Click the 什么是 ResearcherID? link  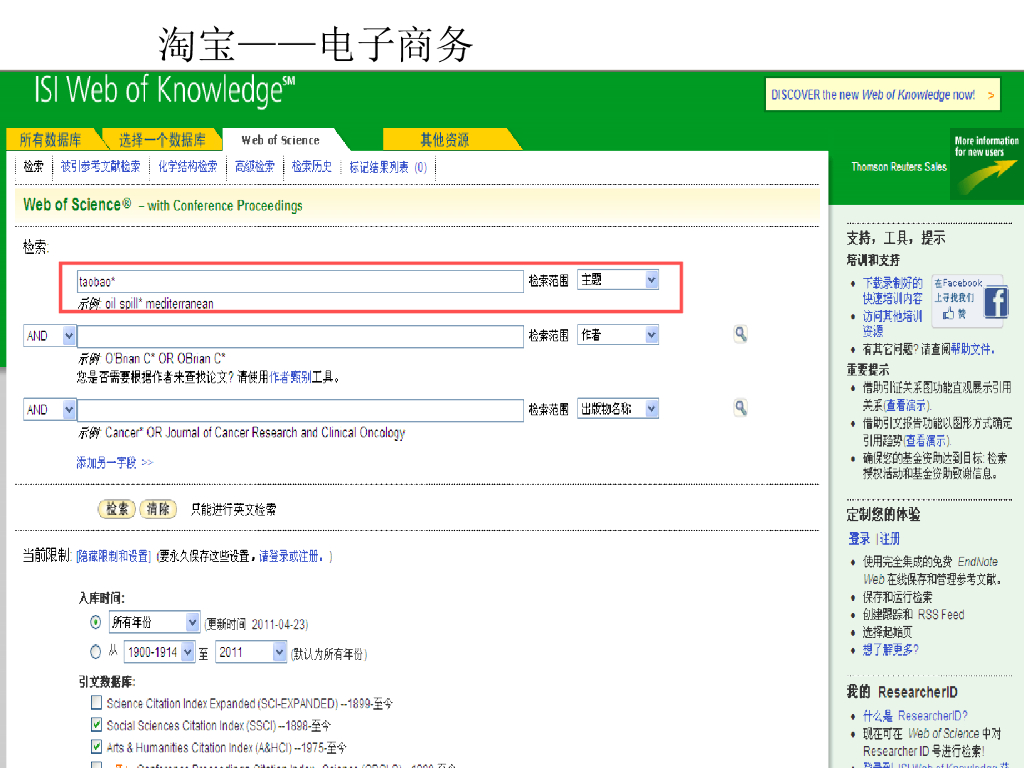click(x=915, y=716)
